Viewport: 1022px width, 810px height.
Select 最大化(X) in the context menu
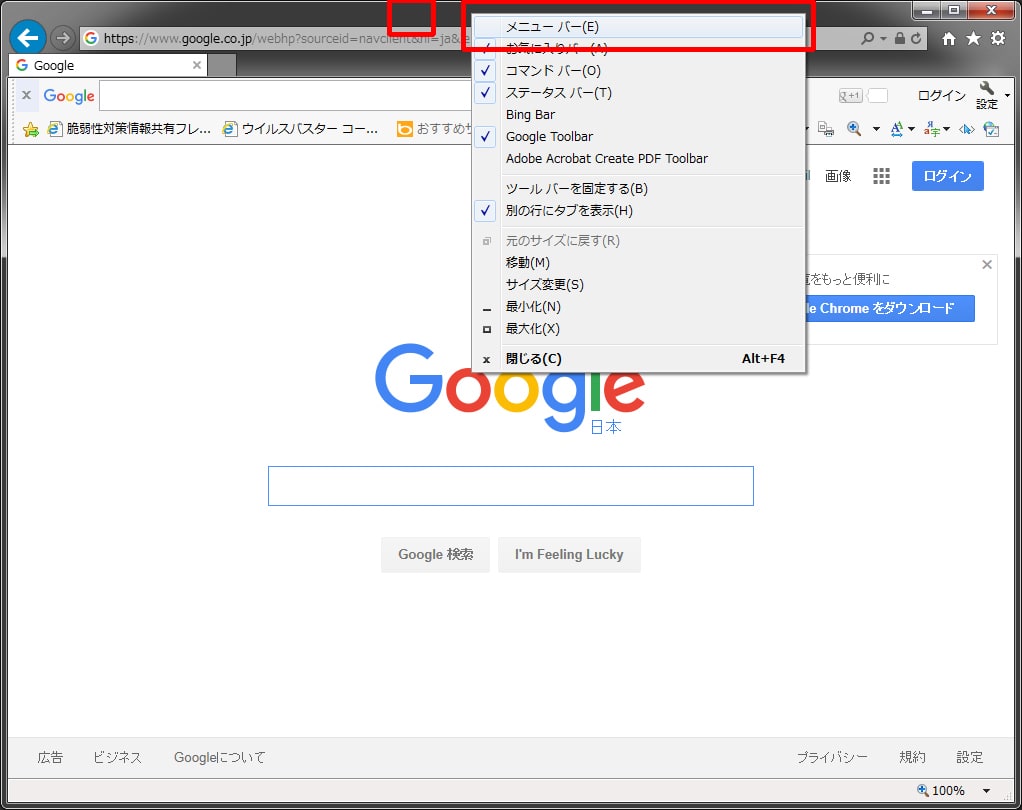[x=639, y=328]
